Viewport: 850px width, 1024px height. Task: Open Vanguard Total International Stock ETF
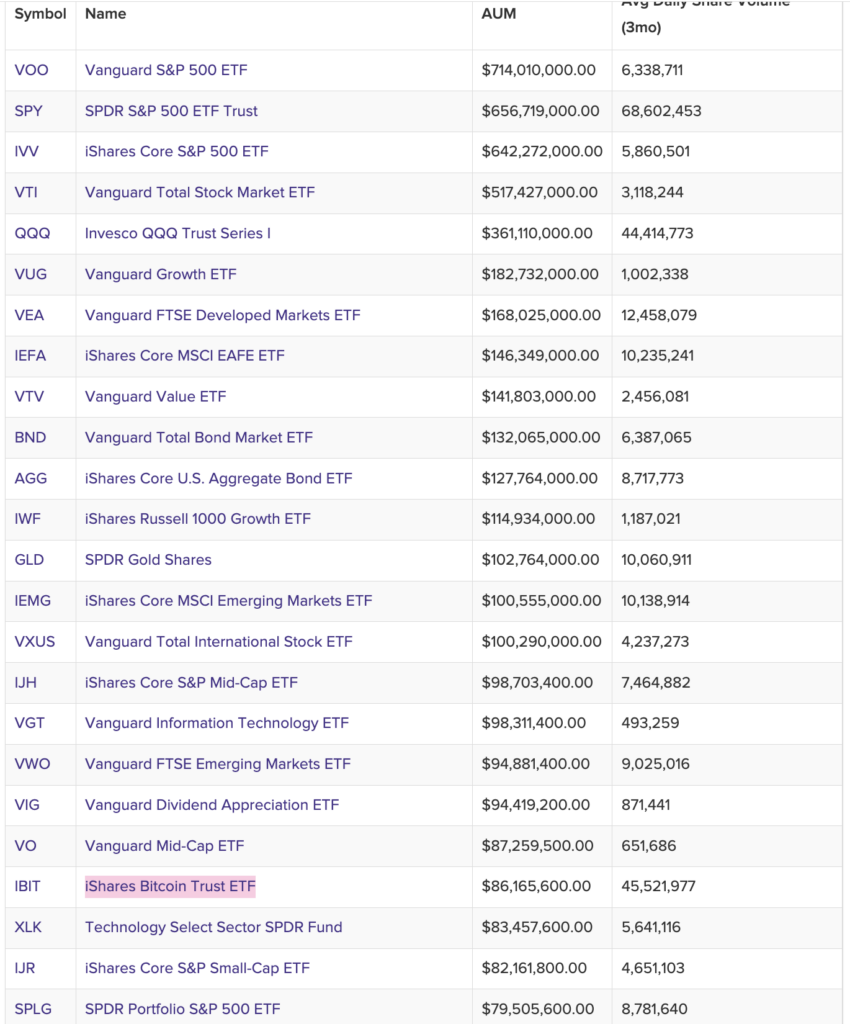(218, 641)
